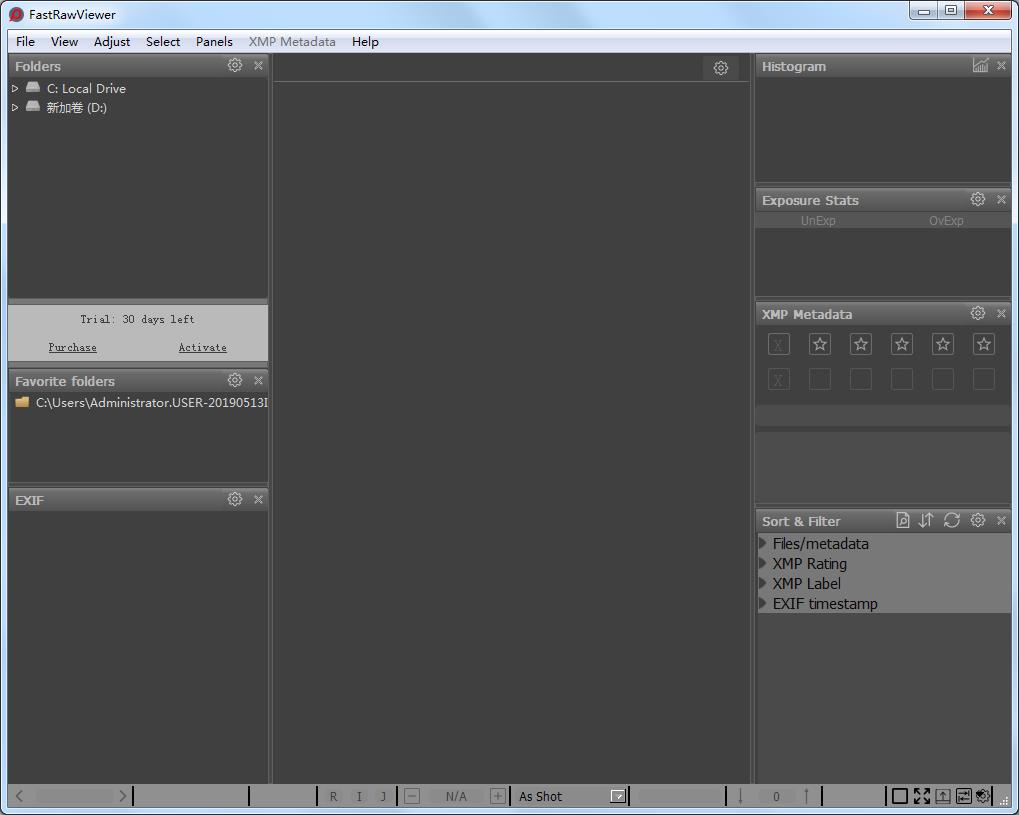The image size is (1019, 815).
Task: Expand the 新加卷 (D:) tree node
Action: (15, 107)
